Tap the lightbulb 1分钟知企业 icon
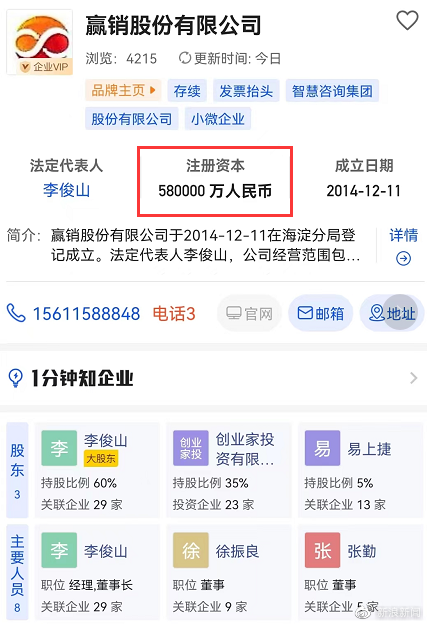This screenshot has height=626, width=427. point(16,378)
